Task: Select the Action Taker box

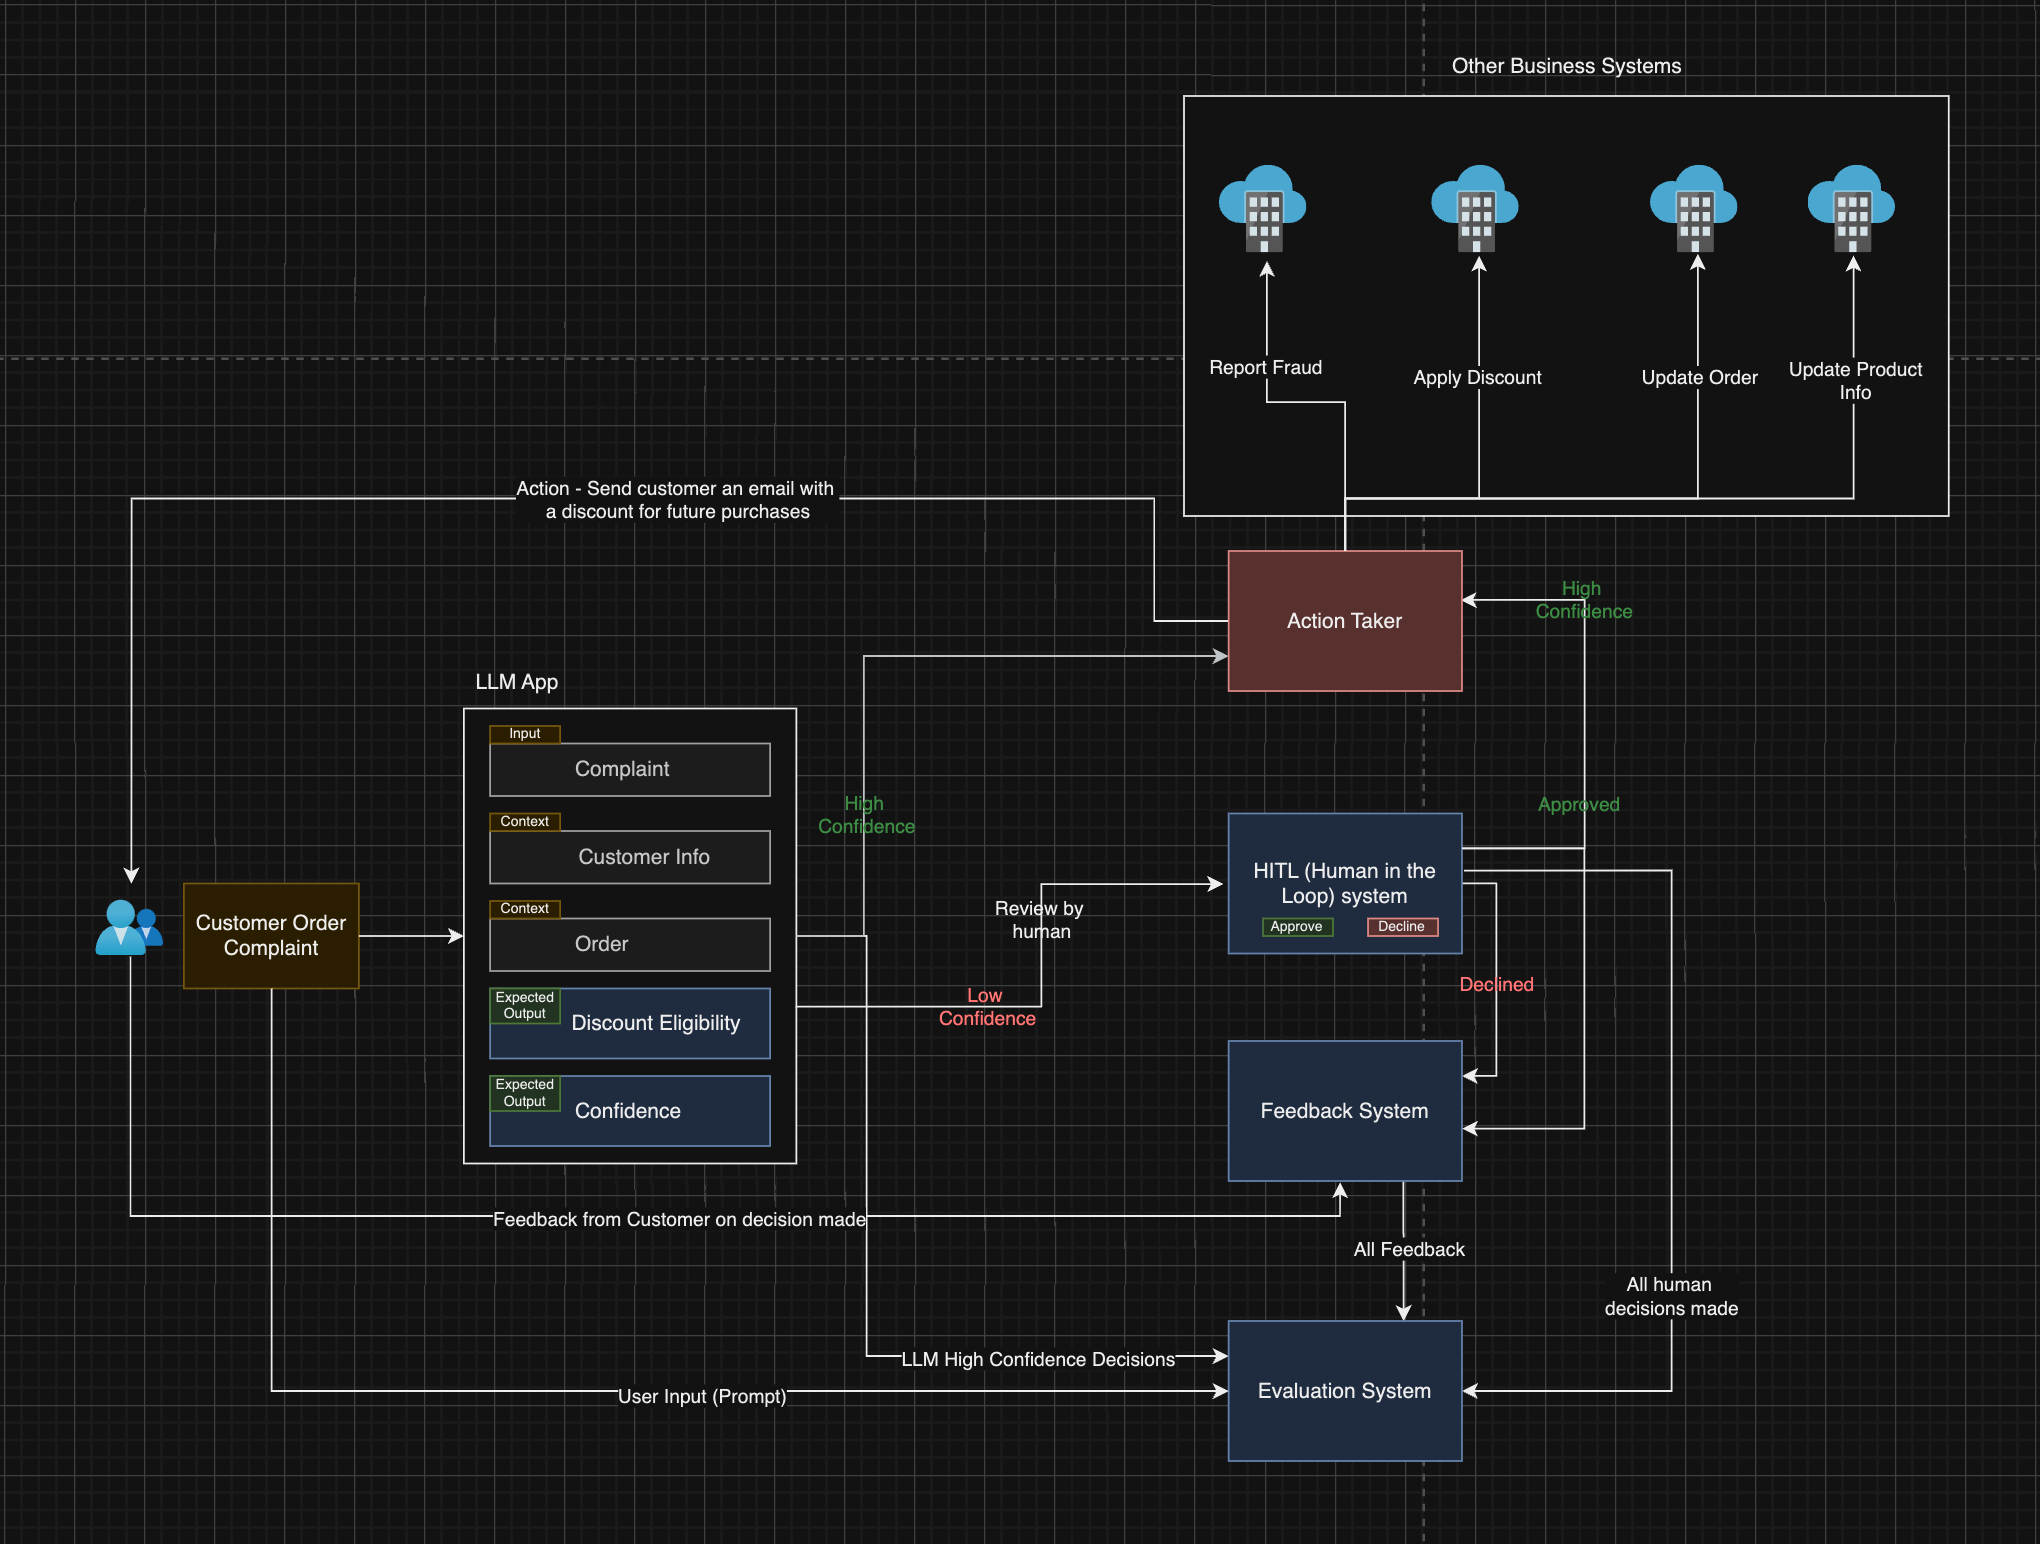Action: tap(1344, 620)
